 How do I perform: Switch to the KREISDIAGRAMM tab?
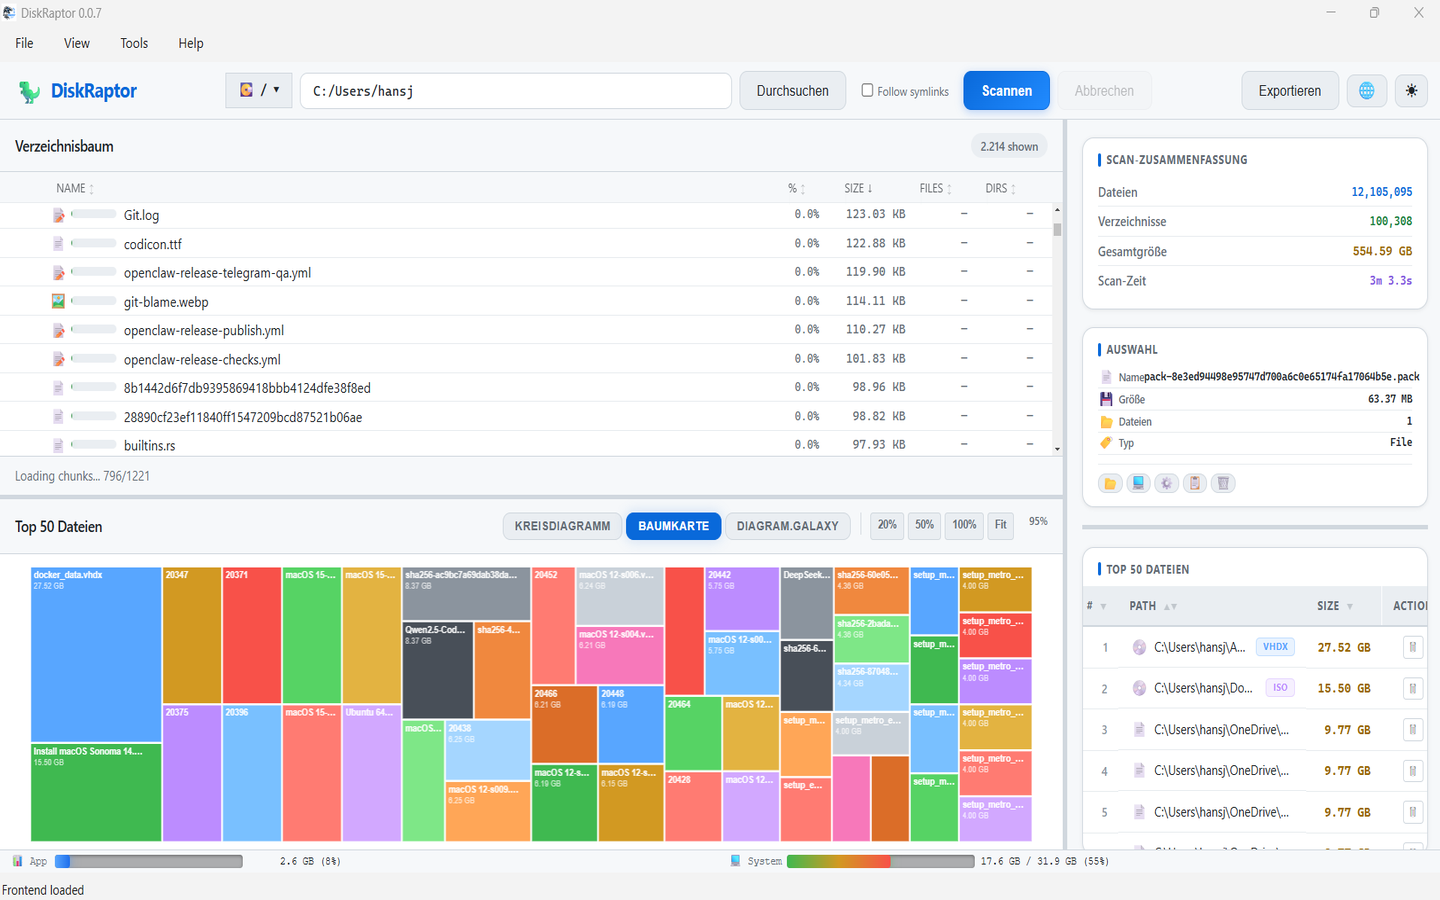click(x=562, y=526)
